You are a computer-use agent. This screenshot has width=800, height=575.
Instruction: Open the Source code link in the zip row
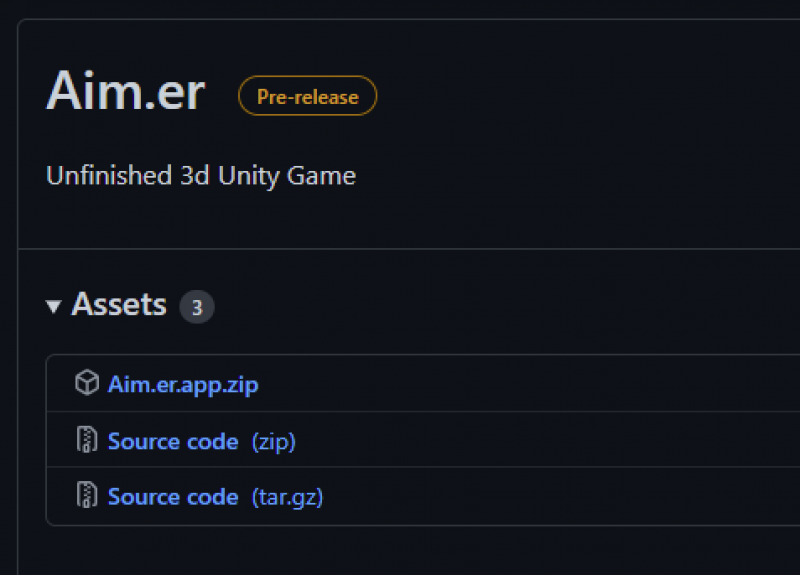173,441
